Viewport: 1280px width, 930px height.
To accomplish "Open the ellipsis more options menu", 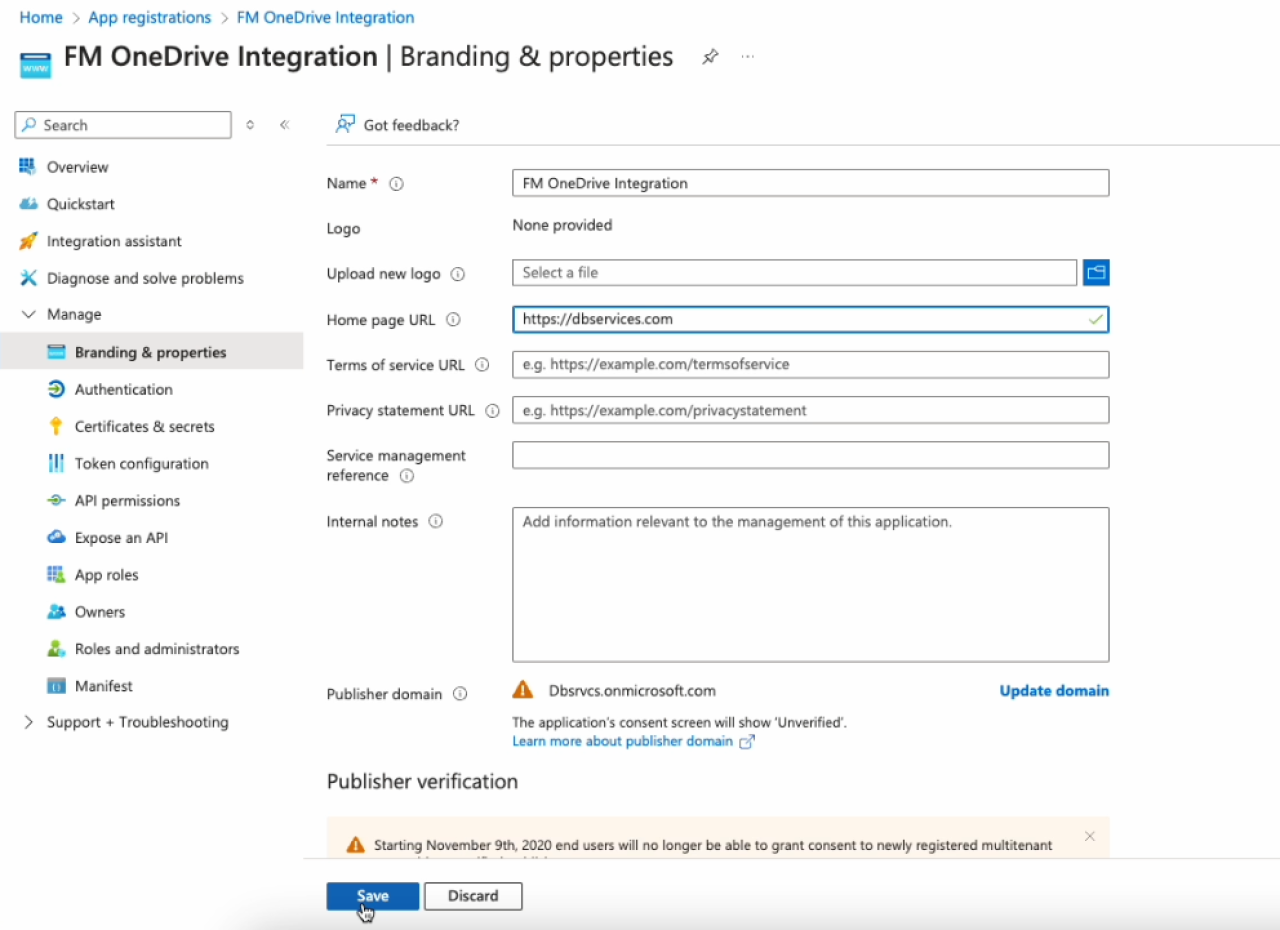I will coord(747,57).
